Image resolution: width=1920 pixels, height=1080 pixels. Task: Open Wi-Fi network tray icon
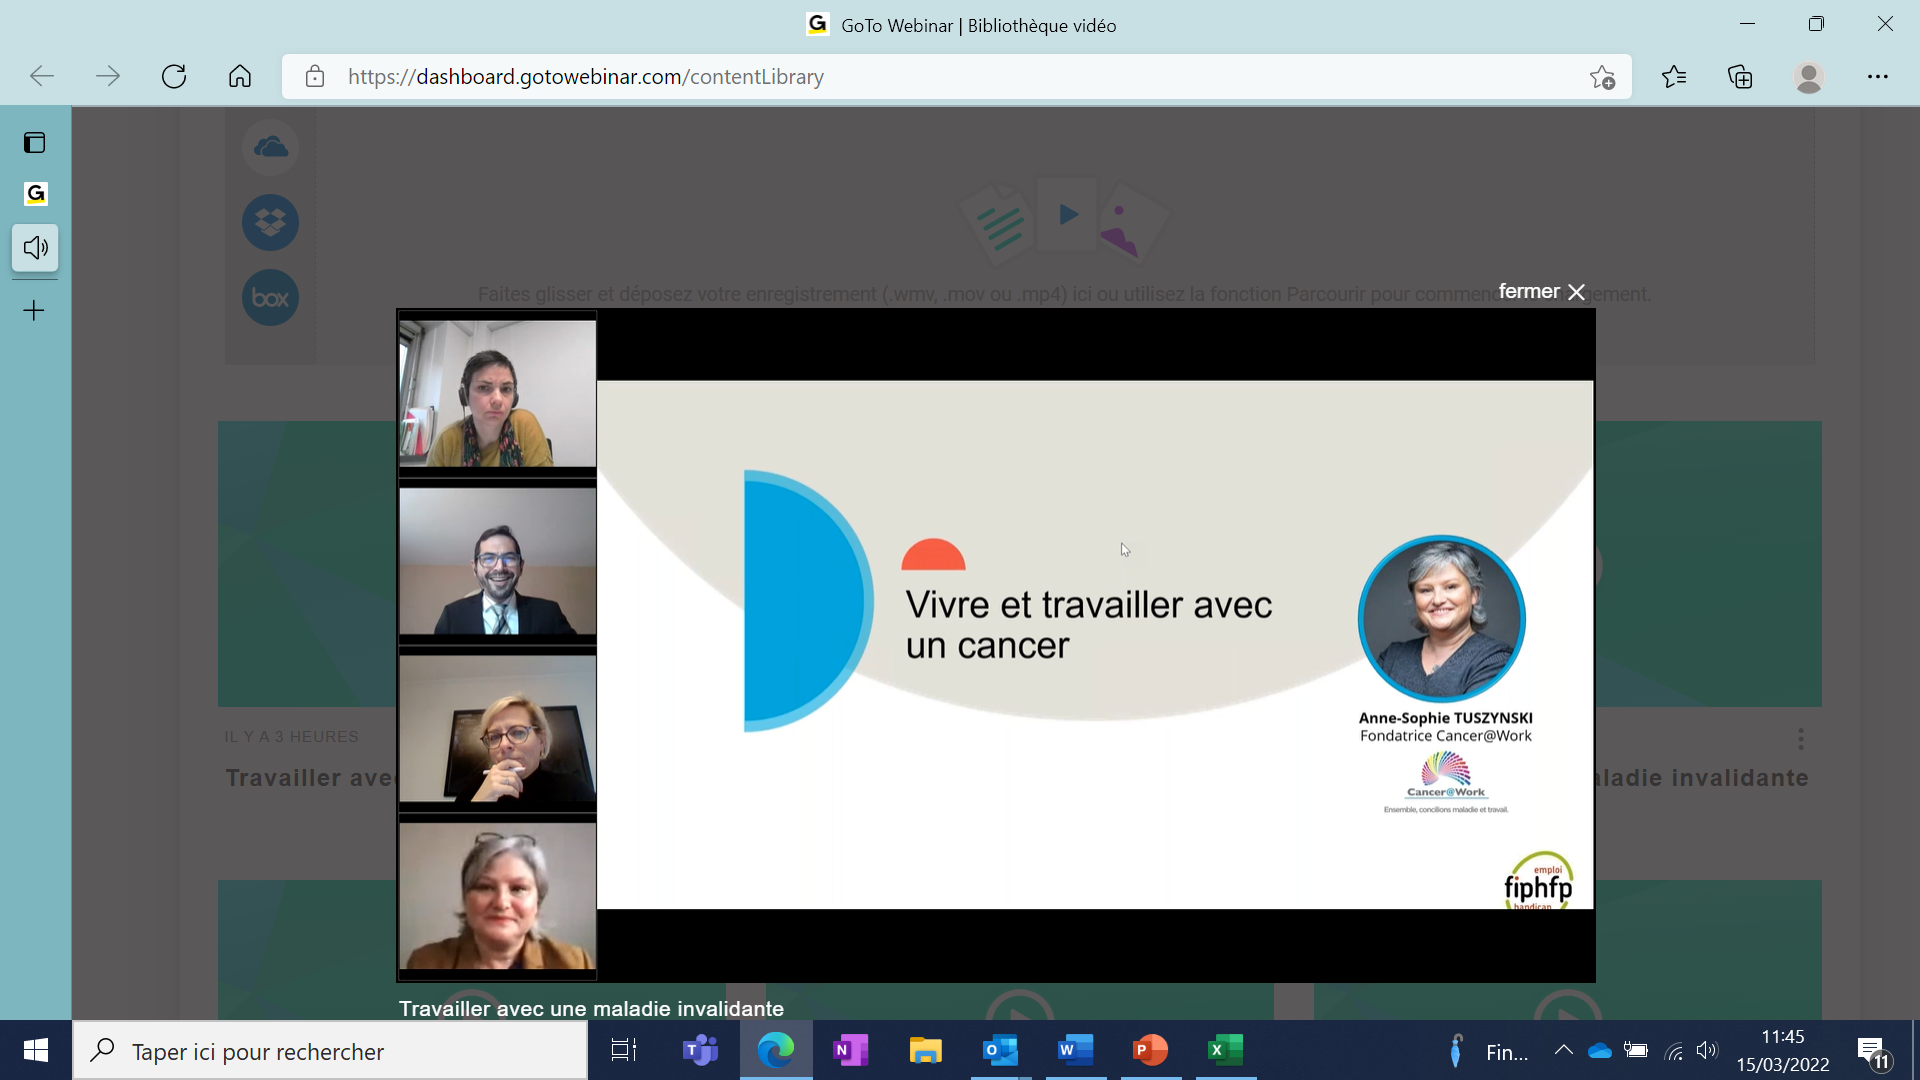tap(1674, 1051)
